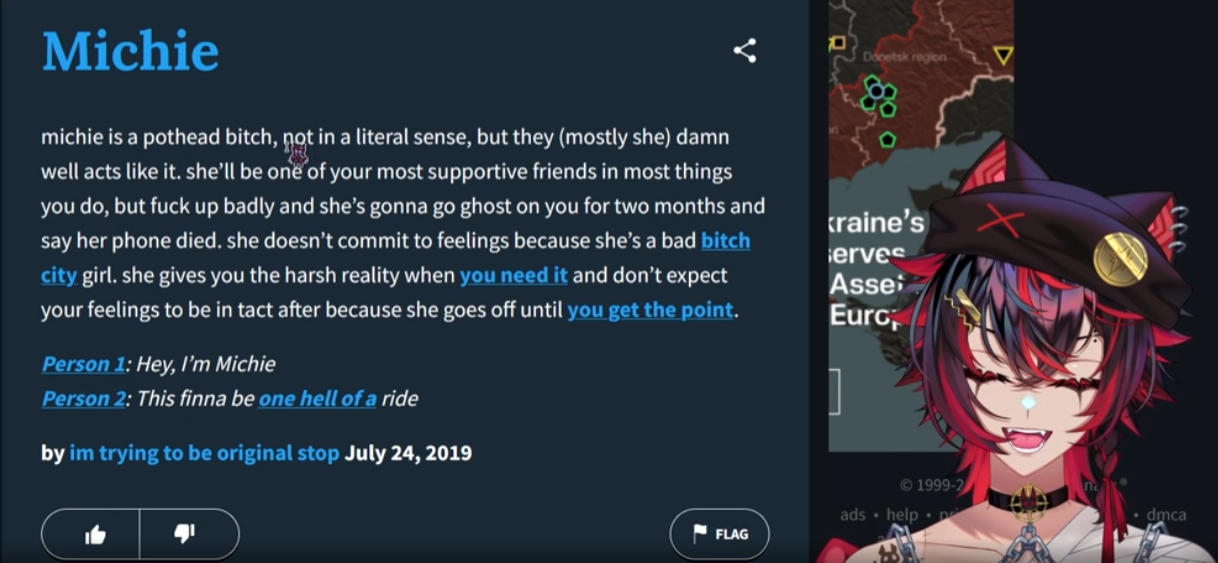This screenshot has height=563, width=1218.
Task: Open the 'dmca' footer link
Action: pos(1166,514)
